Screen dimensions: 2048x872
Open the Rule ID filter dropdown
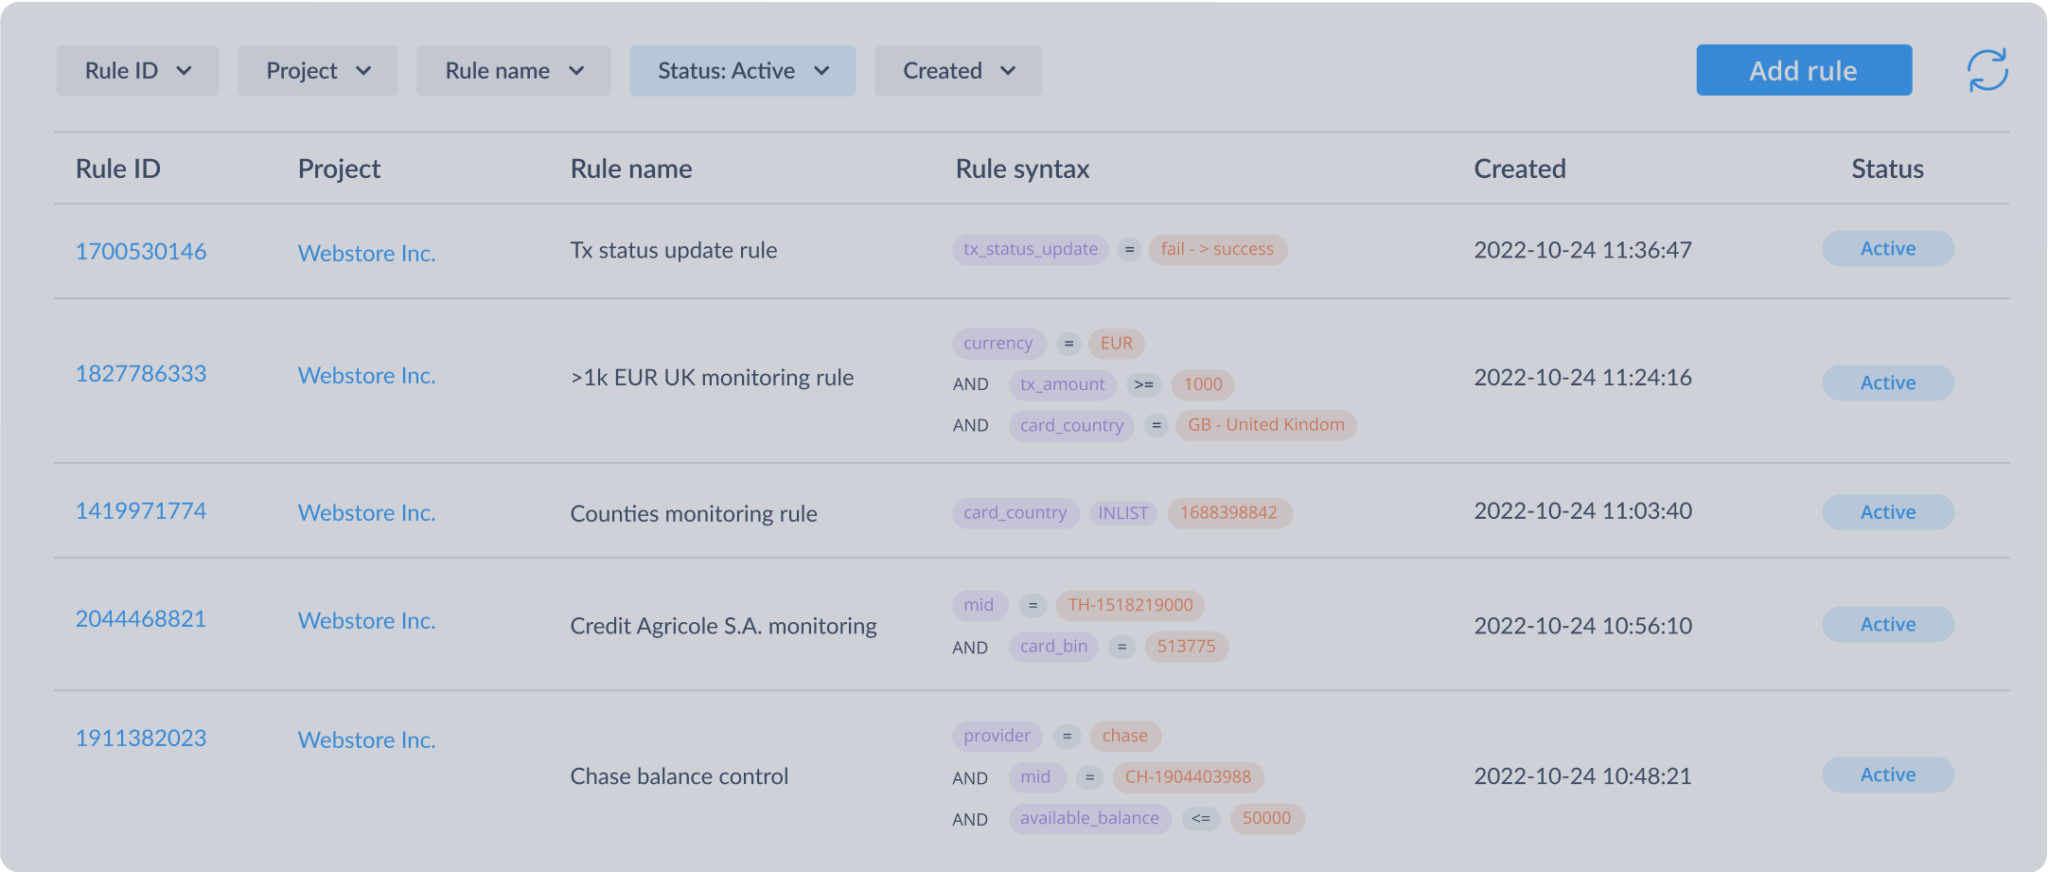(137, 71)
